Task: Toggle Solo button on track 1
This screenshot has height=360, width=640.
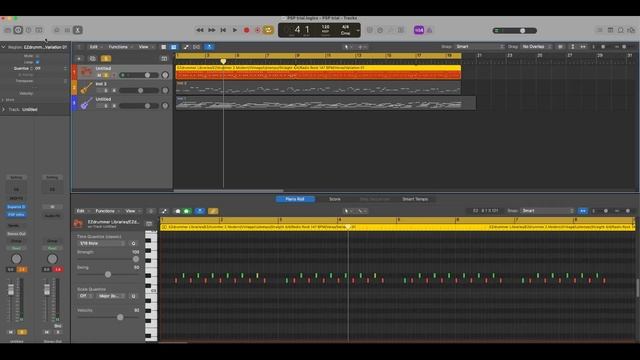Action: [106, 75]
